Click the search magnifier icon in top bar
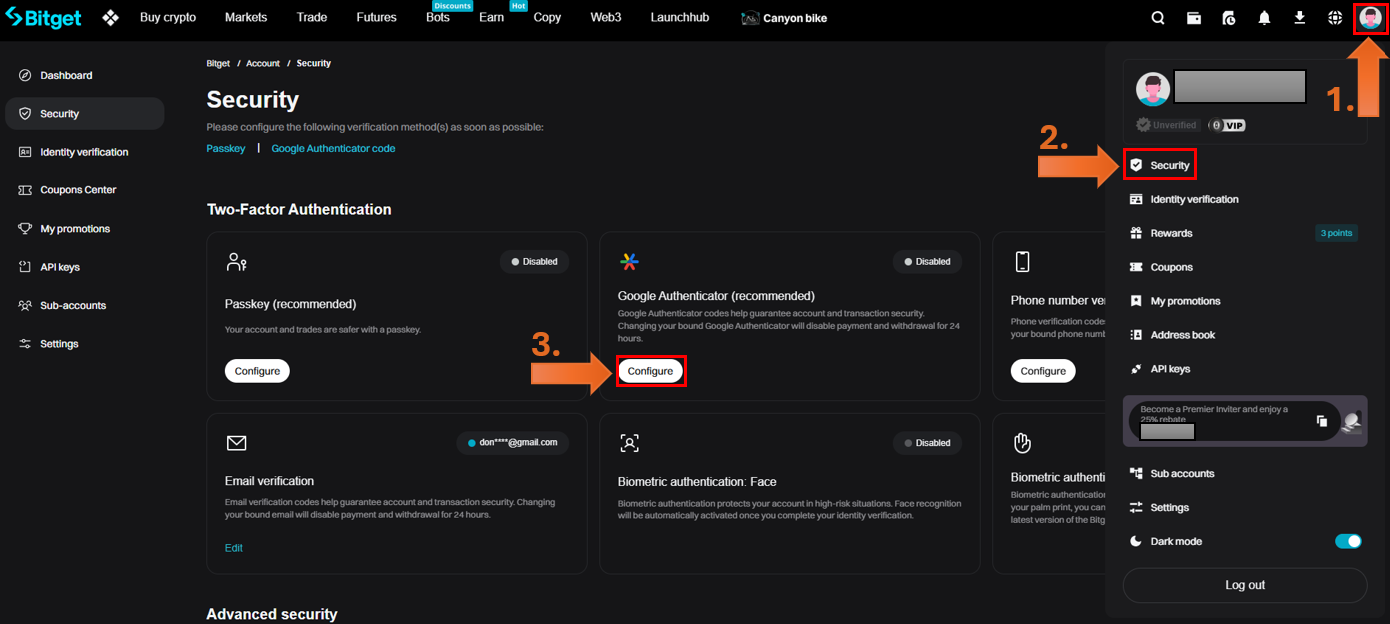 click(1158, 18)
